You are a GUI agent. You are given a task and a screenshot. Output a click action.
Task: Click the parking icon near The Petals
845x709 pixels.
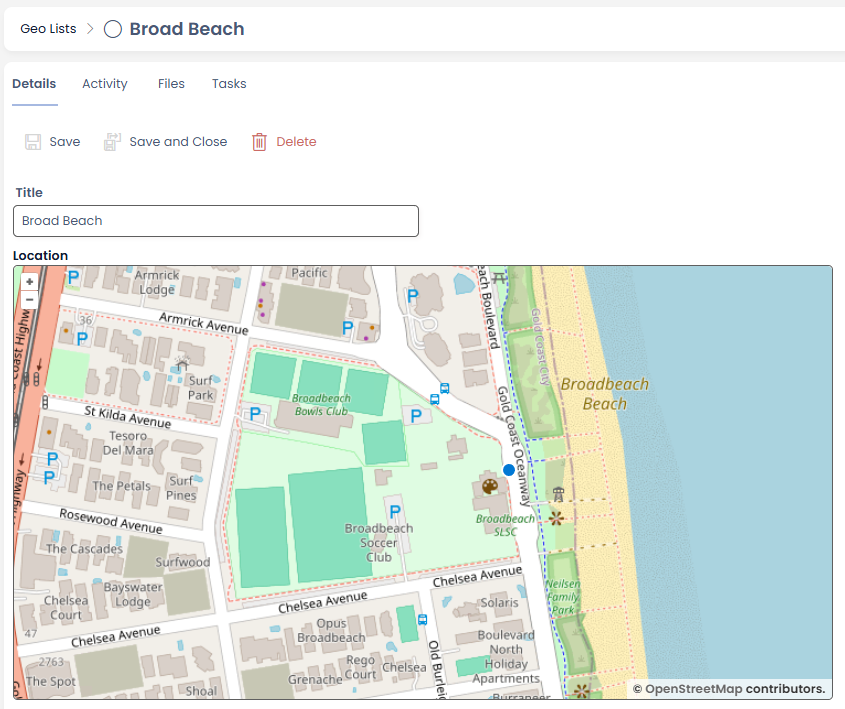click(x=48, y=477)
